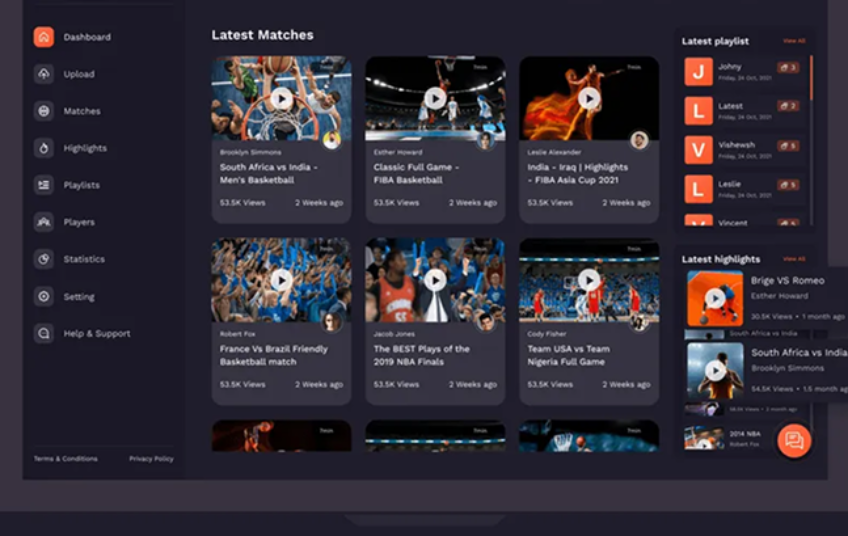Play India - Iraq Highlights video
The image size is (848, 536).
coord(589,99)
